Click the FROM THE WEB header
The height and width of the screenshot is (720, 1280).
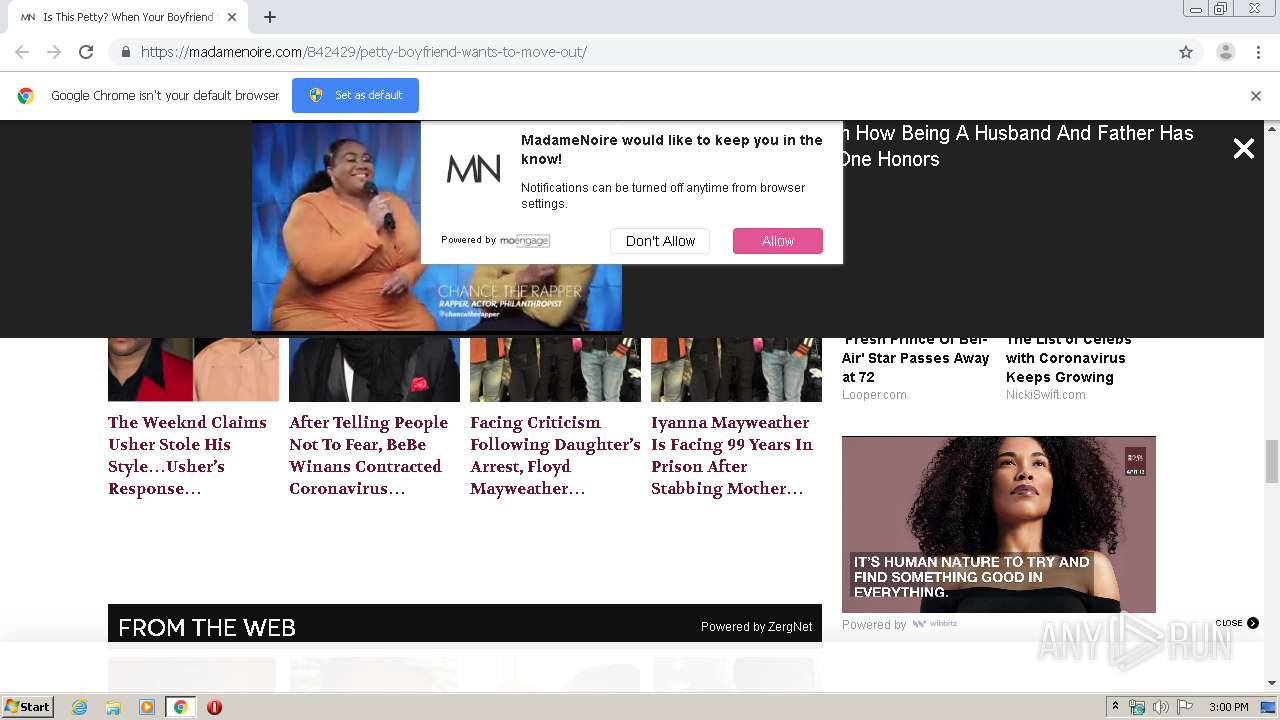click(207, 628)
